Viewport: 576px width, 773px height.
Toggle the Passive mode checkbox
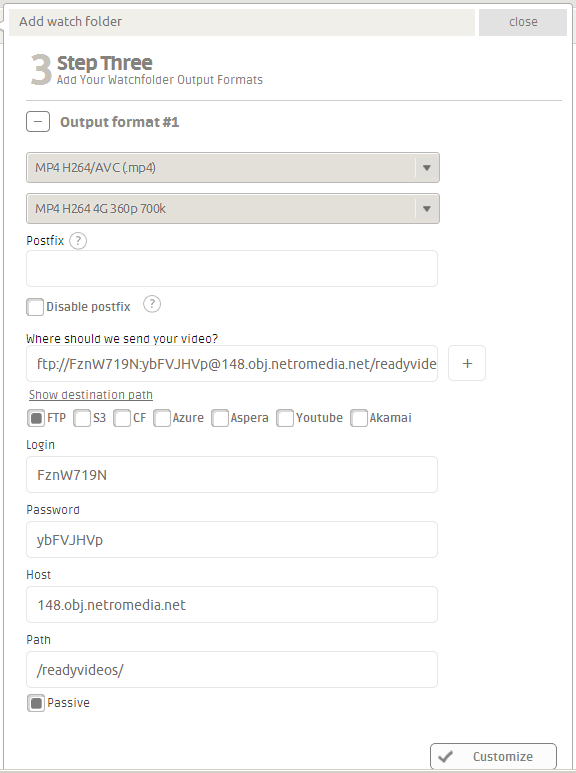(36, 703)
